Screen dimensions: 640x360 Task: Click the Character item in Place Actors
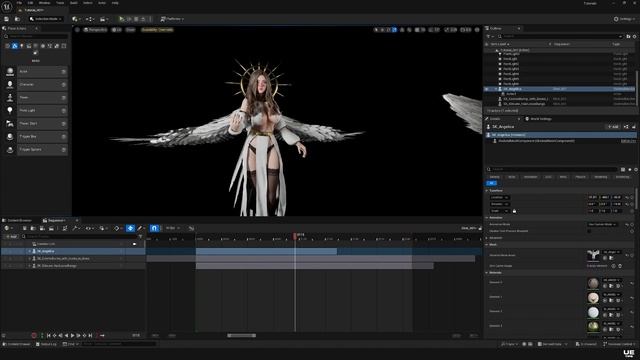[x=36, y=84]
